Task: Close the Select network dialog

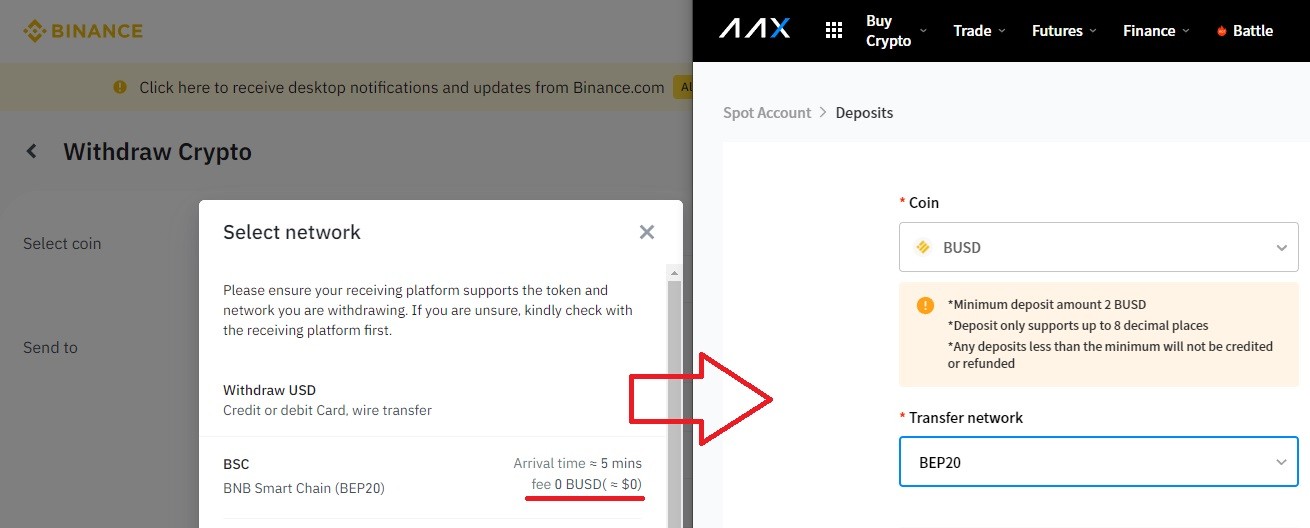Action: [647, 232]
